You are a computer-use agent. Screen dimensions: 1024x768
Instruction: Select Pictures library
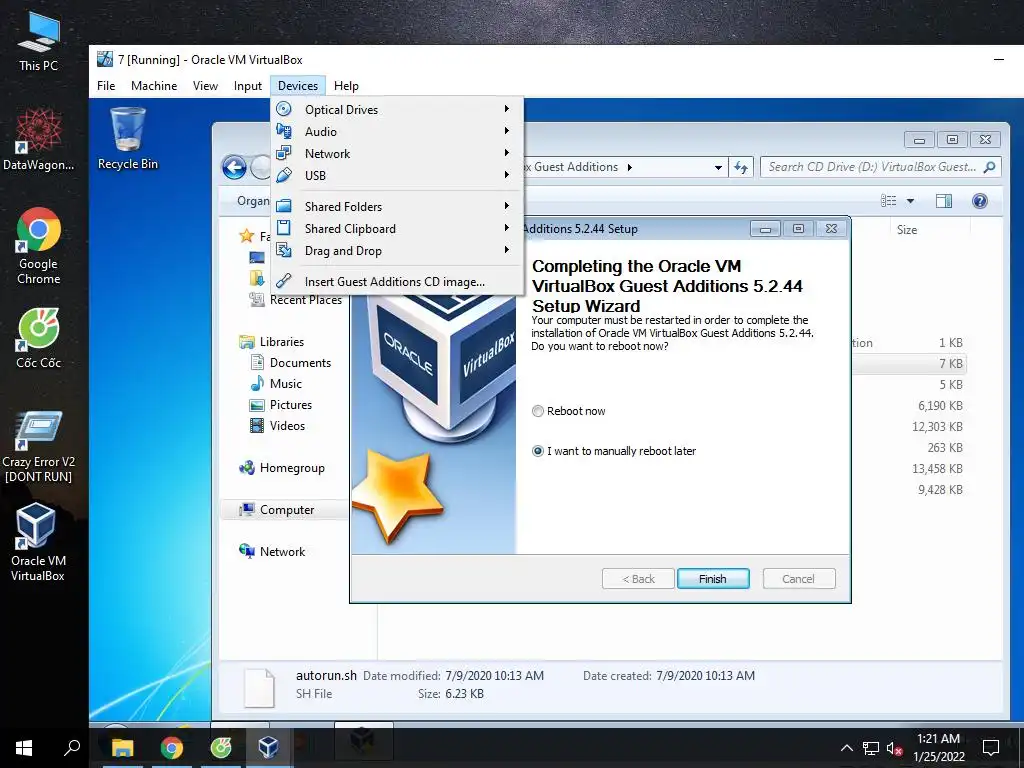[x=281, y=404]
